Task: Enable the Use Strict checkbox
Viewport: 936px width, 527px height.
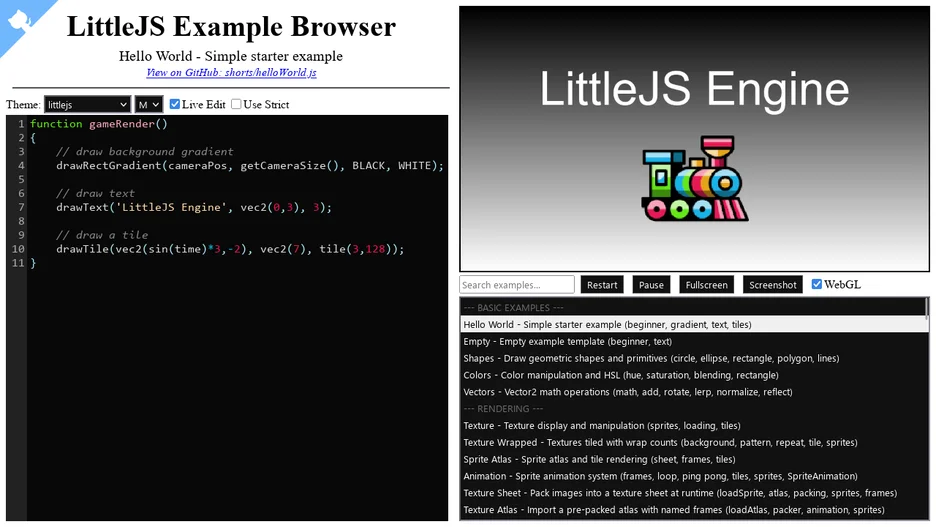Action: (236, 104)
